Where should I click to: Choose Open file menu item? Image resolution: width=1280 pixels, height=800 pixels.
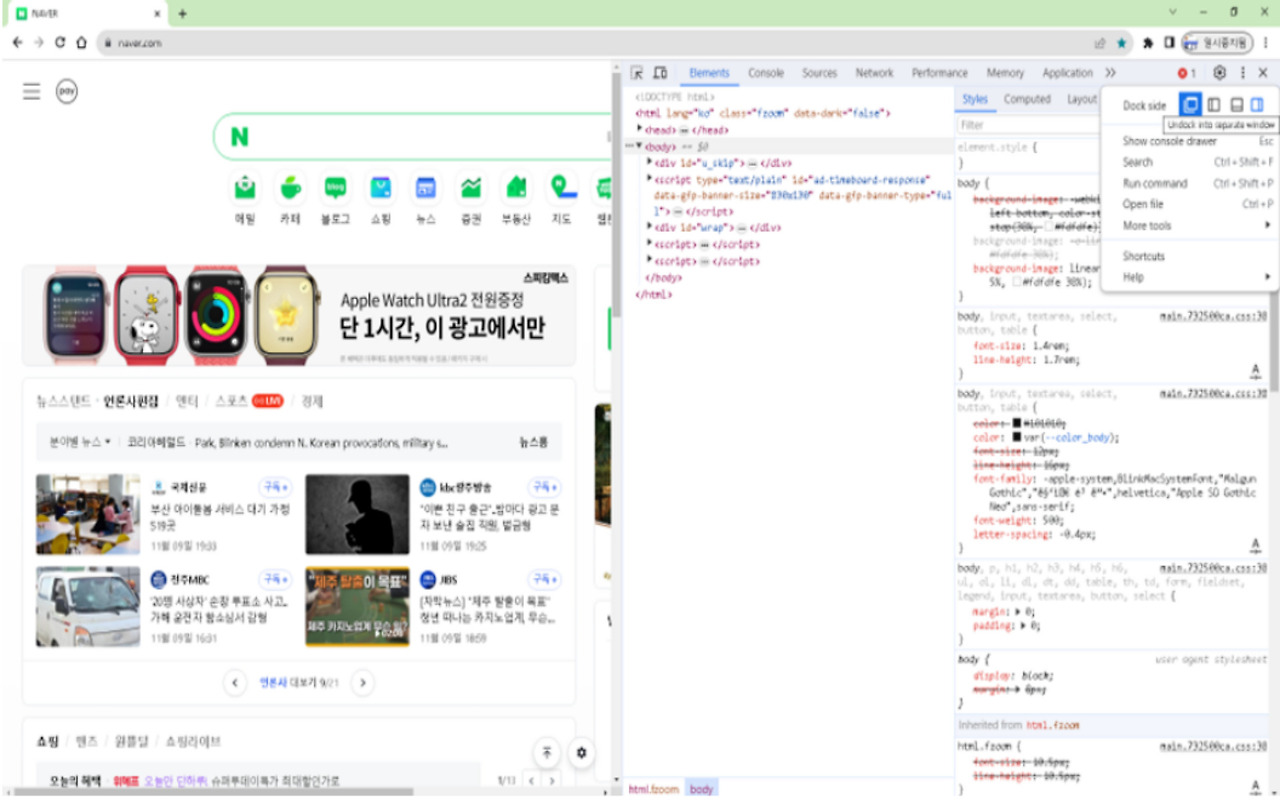1190,204
